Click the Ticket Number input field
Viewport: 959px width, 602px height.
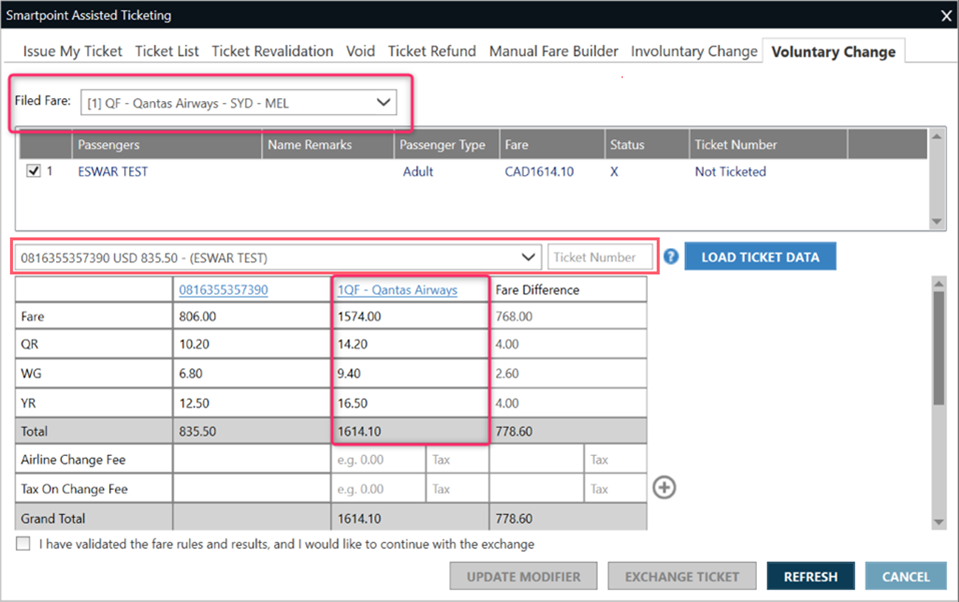coord(600,257)
